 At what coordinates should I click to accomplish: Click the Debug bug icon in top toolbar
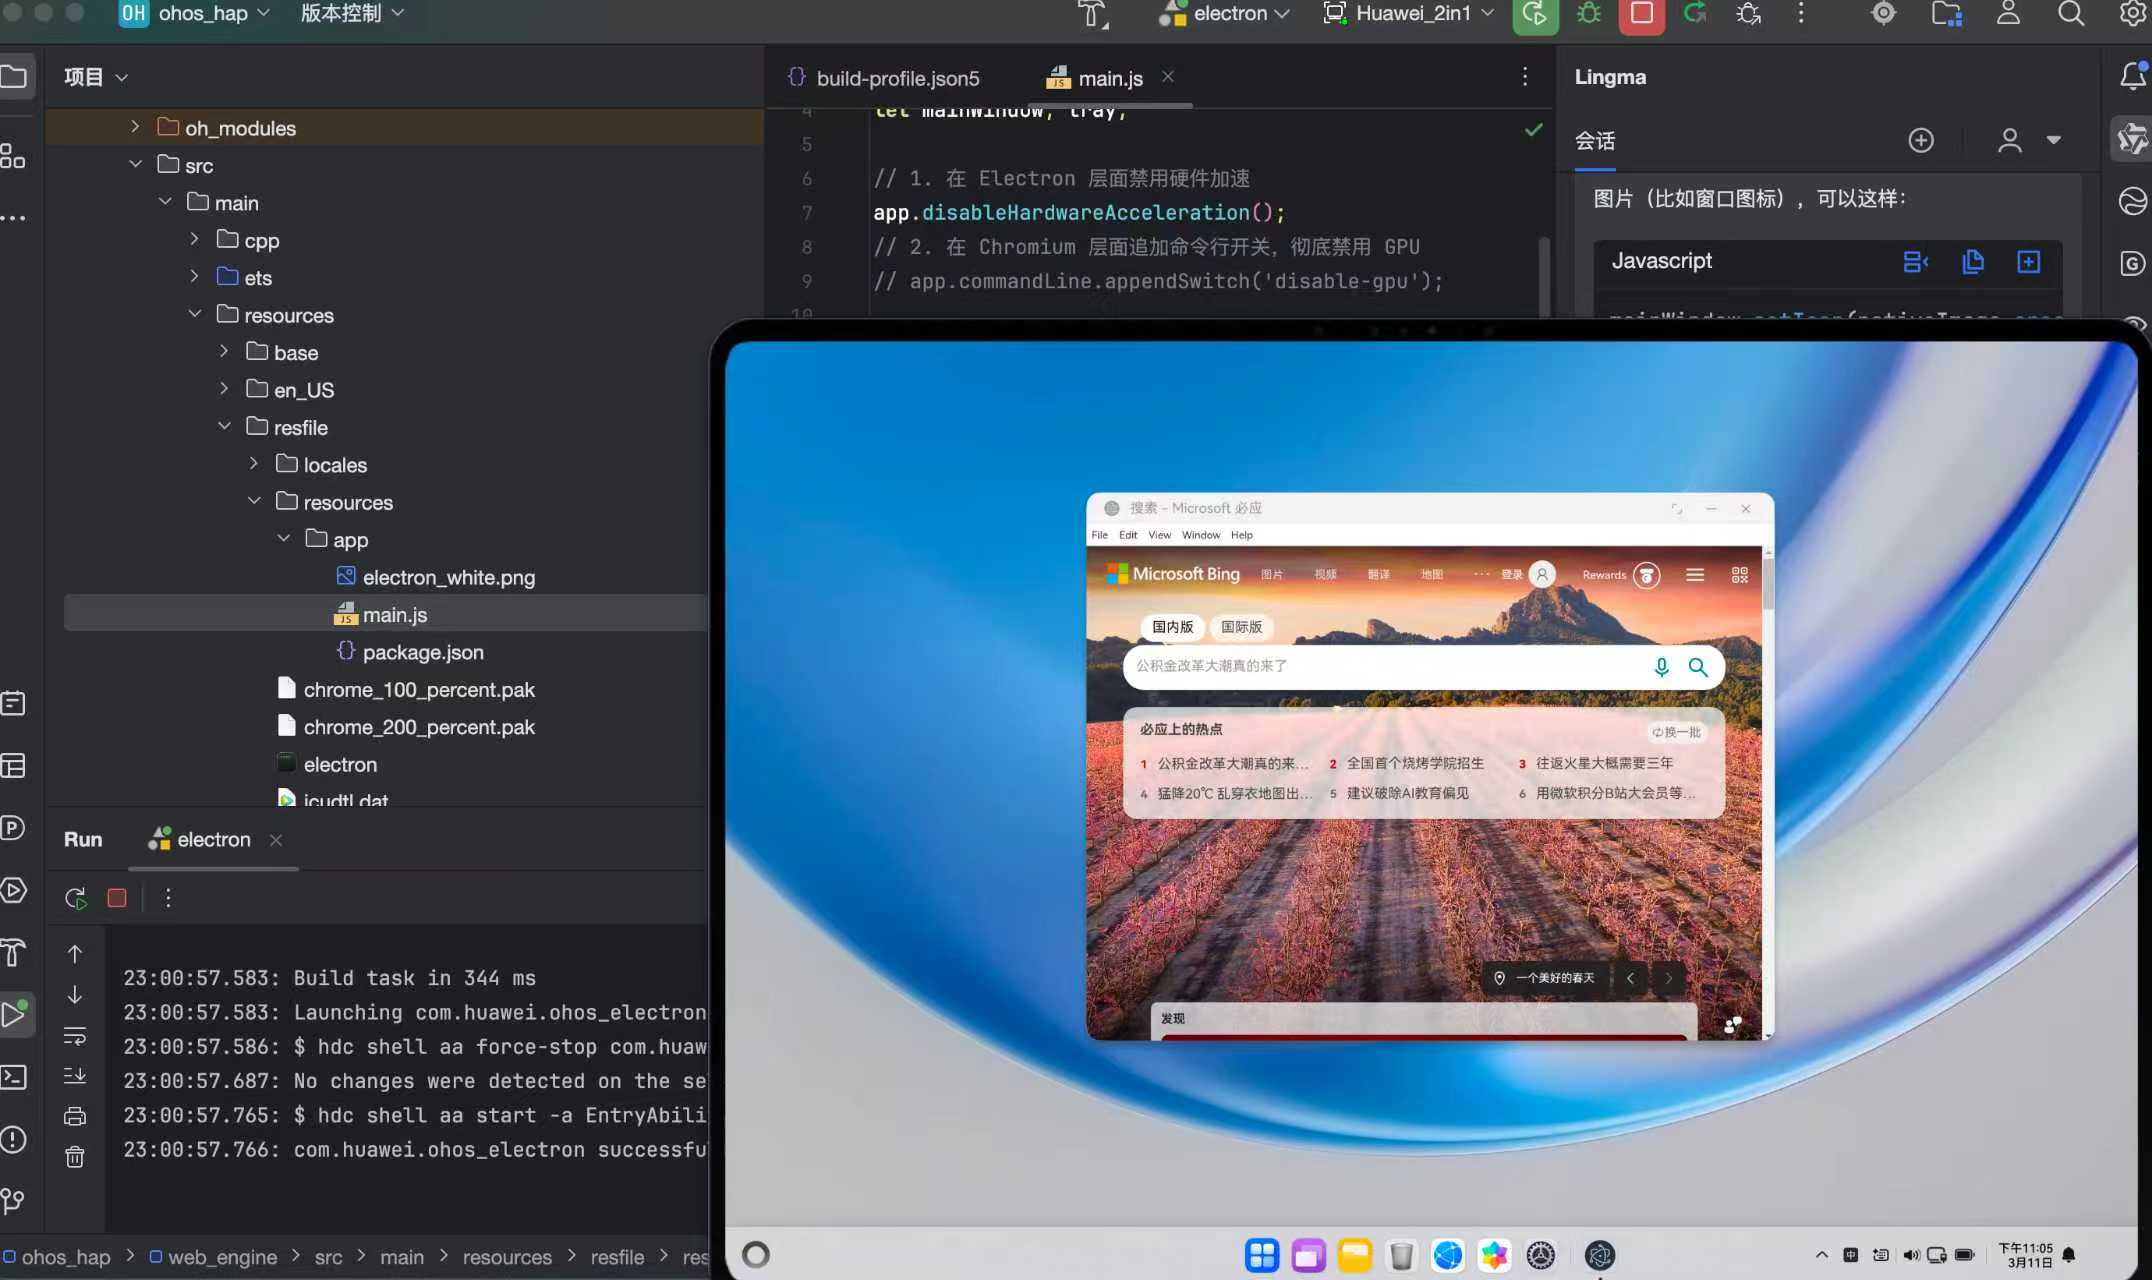pyautogui.click(x=1588, y=14)
